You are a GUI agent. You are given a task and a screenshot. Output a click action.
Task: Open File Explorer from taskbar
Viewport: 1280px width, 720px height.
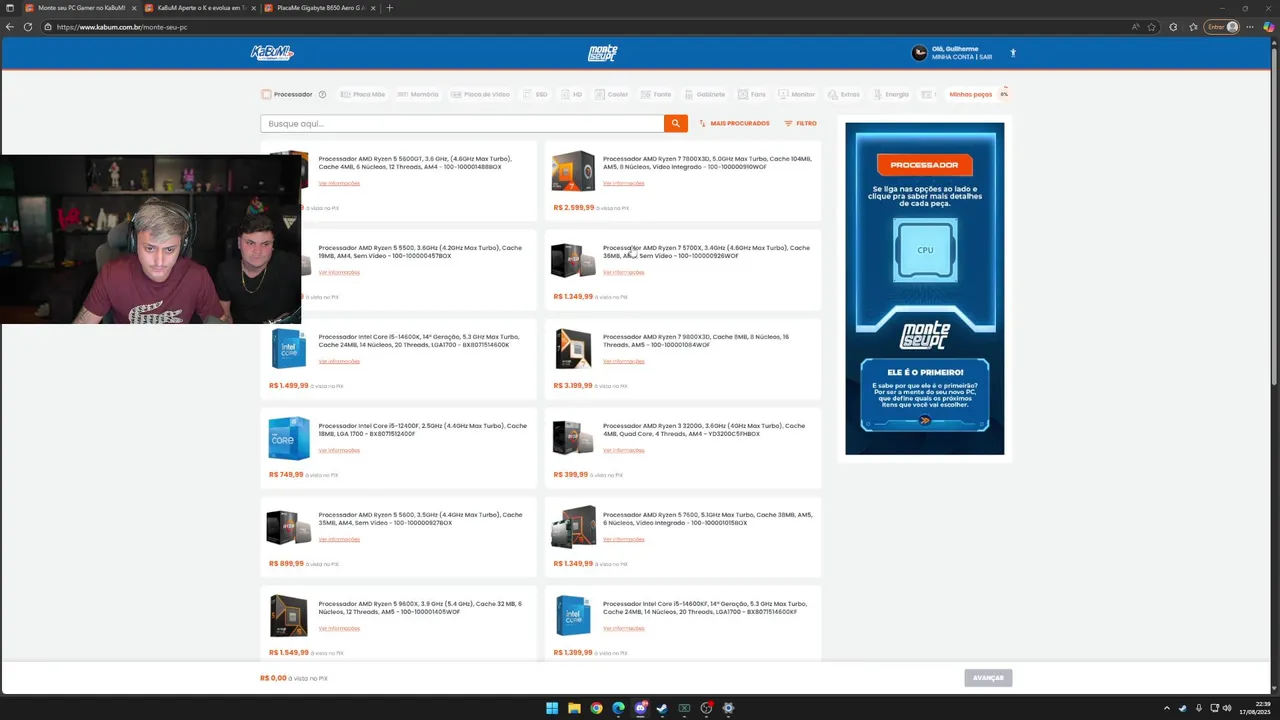[x=574, y=708]
